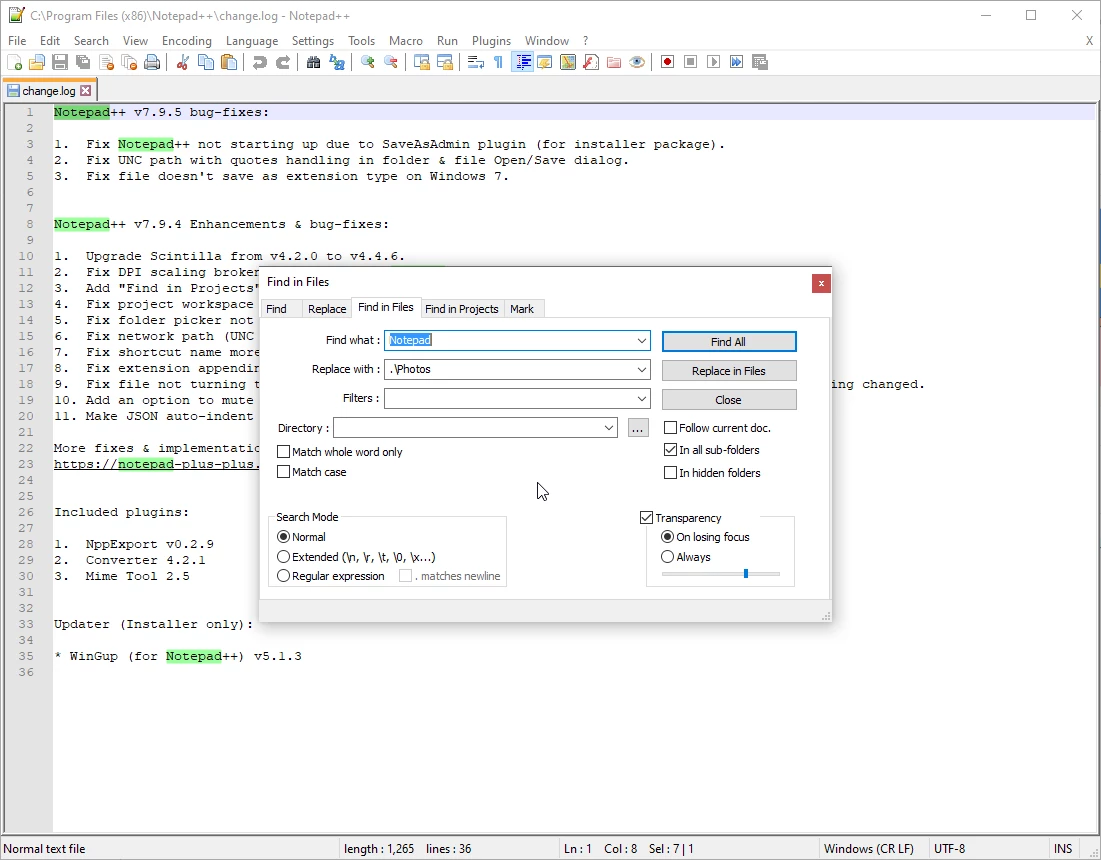Click the Copy toolbar icon
This screenshot has width=1101, height=860.
point(206,62)
